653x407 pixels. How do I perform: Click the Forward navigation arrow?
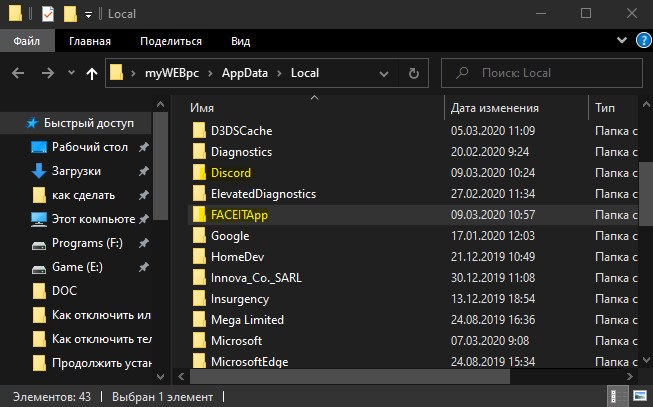coord(48,73)
